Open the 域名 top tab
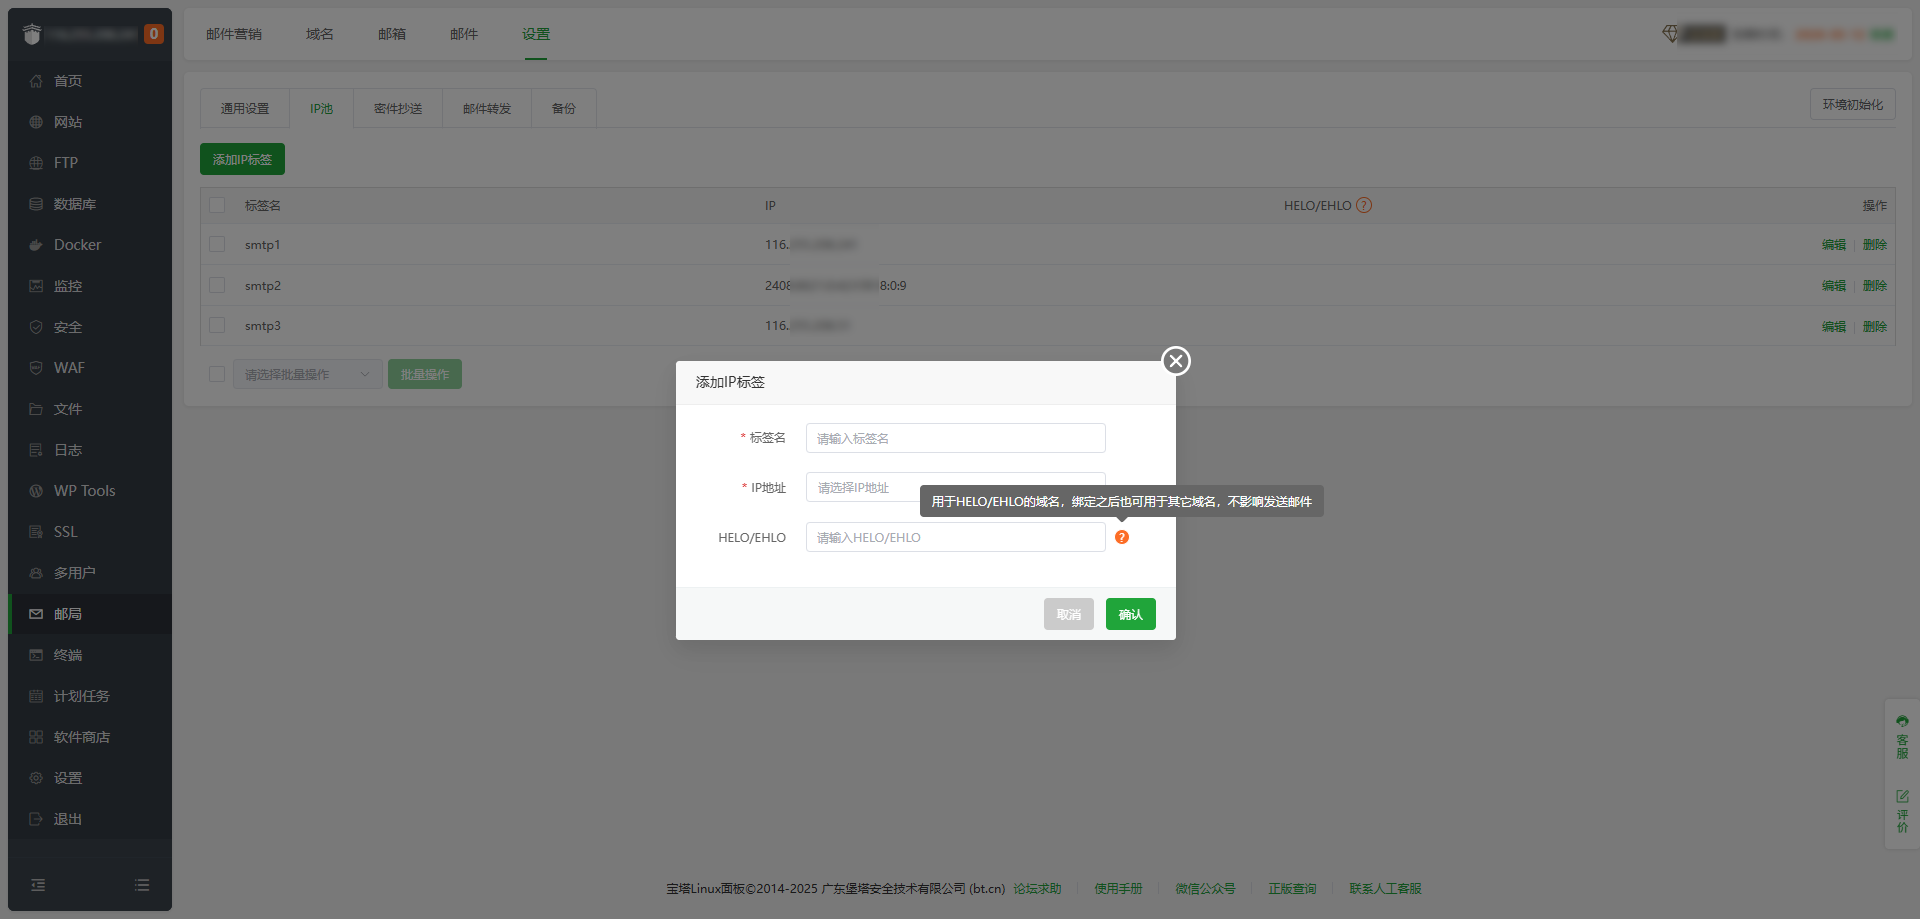The width and height of the screenshot is (1920, 919). 320,34
